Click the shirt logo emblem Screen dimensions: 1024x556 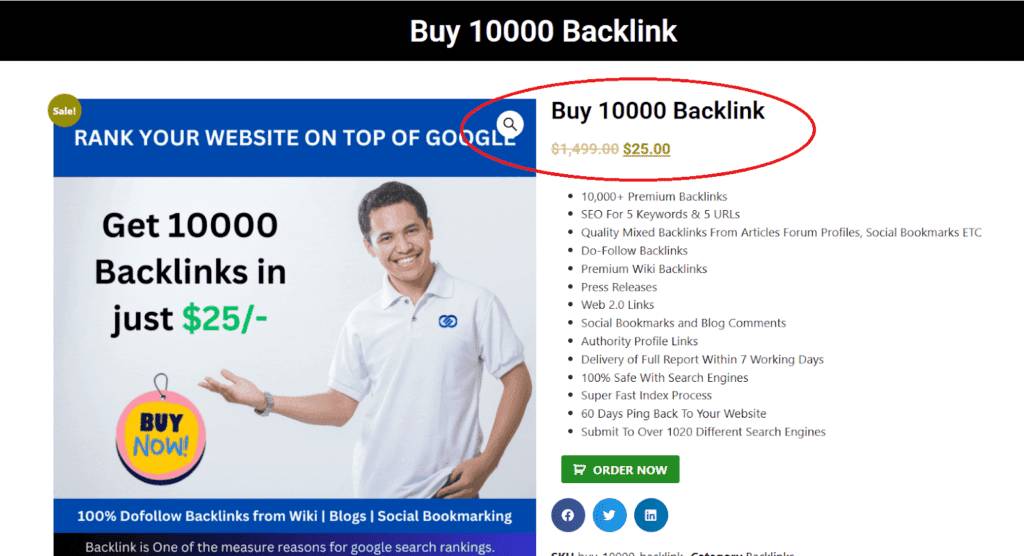pos(447,321)
